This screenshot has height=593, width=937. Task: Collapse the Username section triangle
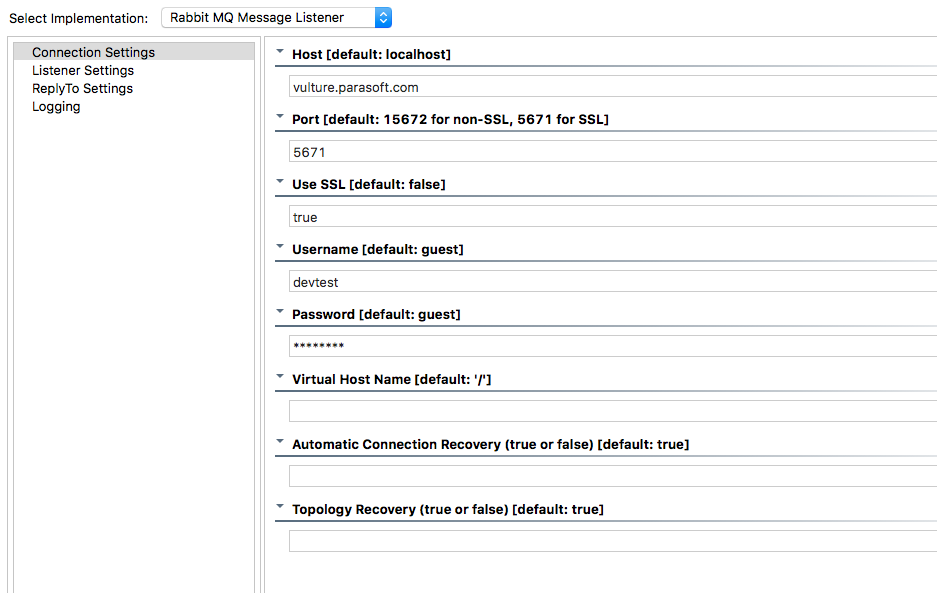[280, 247]
